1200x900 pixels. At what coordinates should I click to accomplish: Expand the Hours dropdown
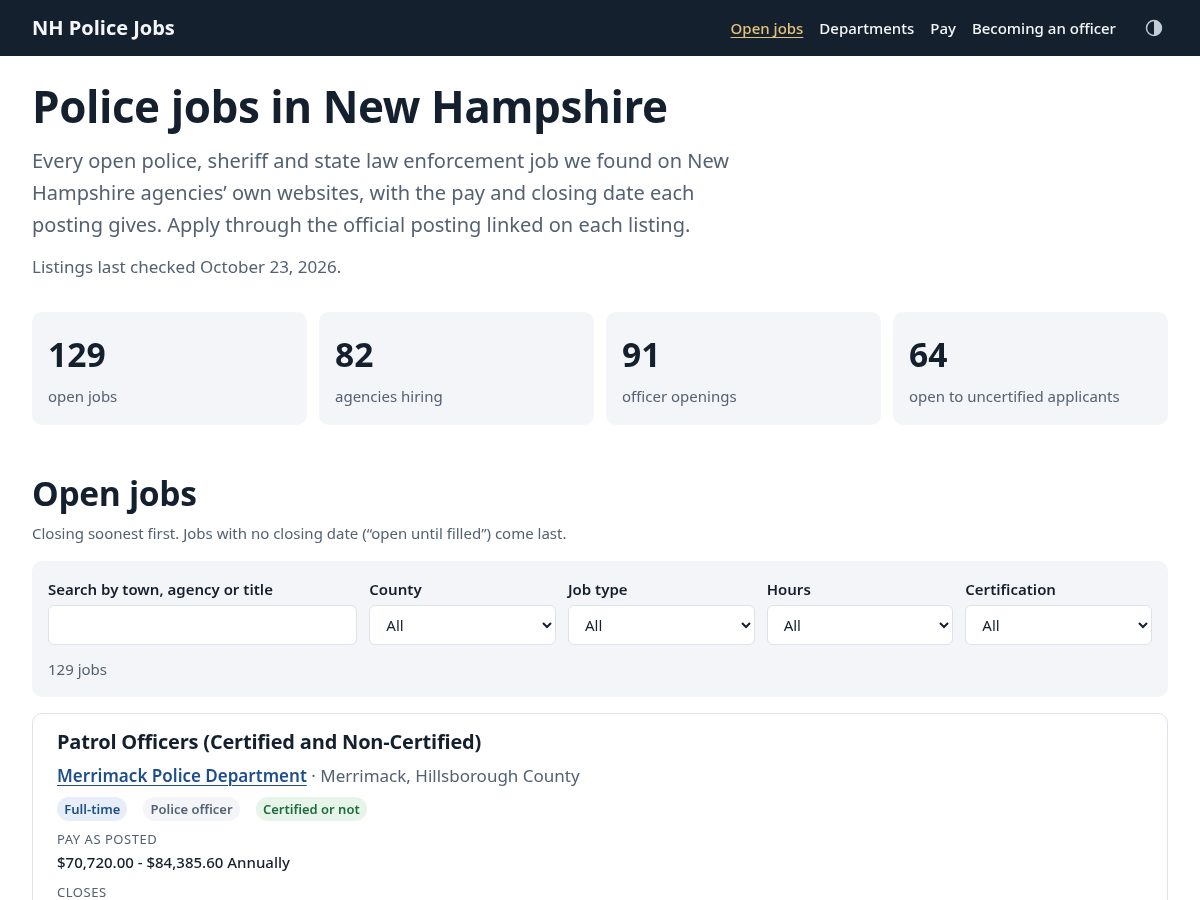(x=860, y=625)
